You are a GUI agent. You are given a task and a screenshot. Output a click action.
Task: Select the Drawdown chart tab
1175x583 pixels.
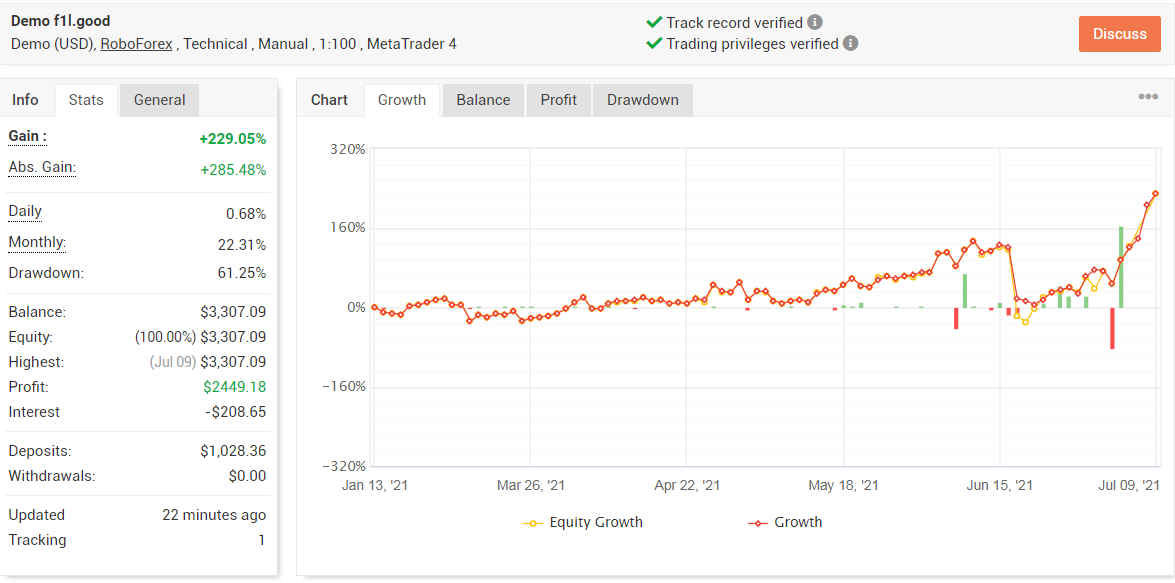[x=642, y=100]
